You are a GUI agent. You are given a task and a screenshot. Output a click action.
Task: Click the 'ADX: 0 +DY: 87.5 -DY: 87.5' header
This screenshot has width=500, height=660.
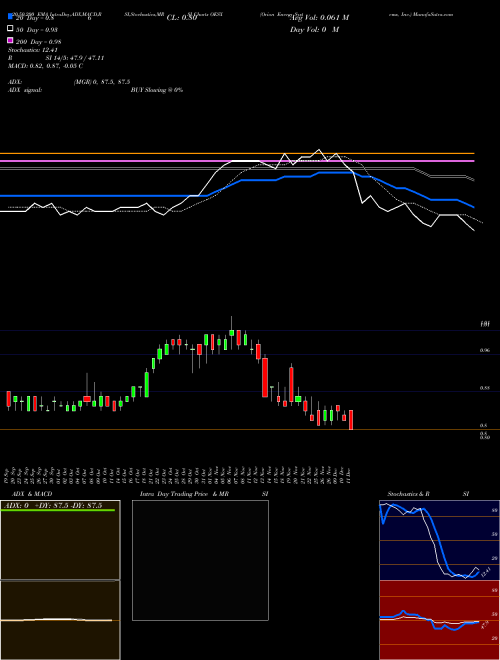pyautogui.click(x=53, y=506)
